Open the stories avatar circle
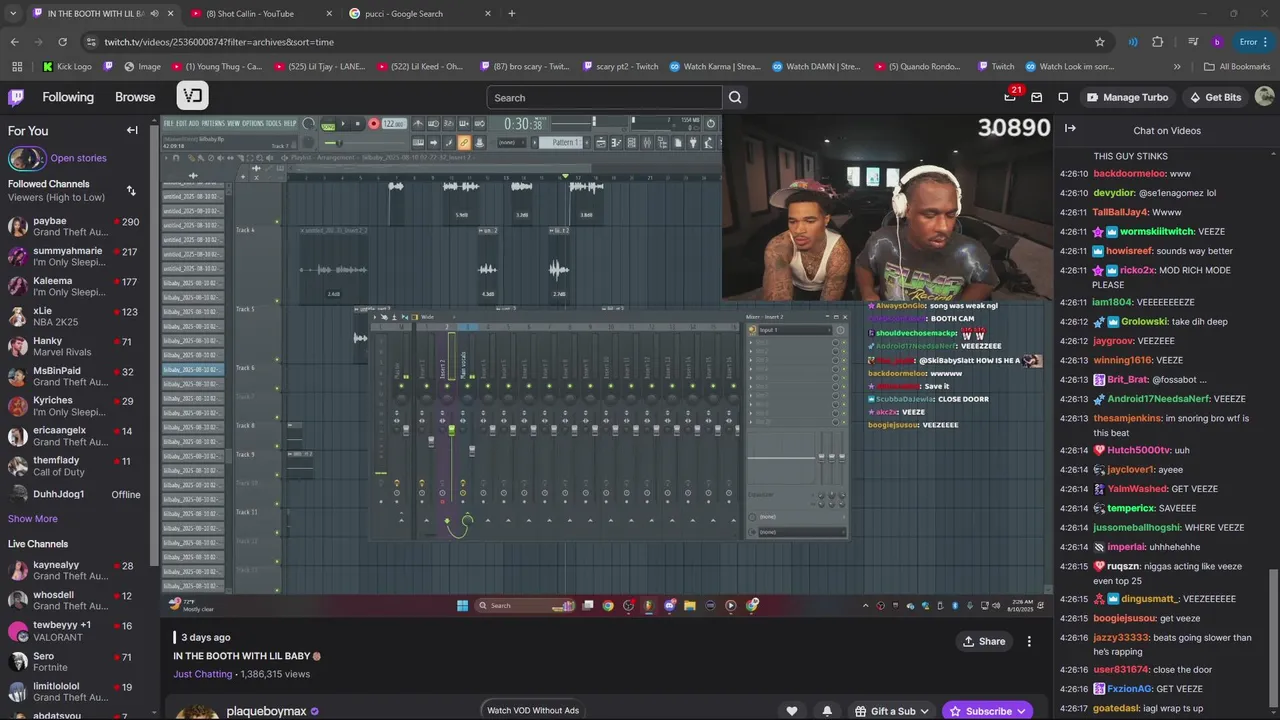1280x720 pixels. tap(27, 158)
